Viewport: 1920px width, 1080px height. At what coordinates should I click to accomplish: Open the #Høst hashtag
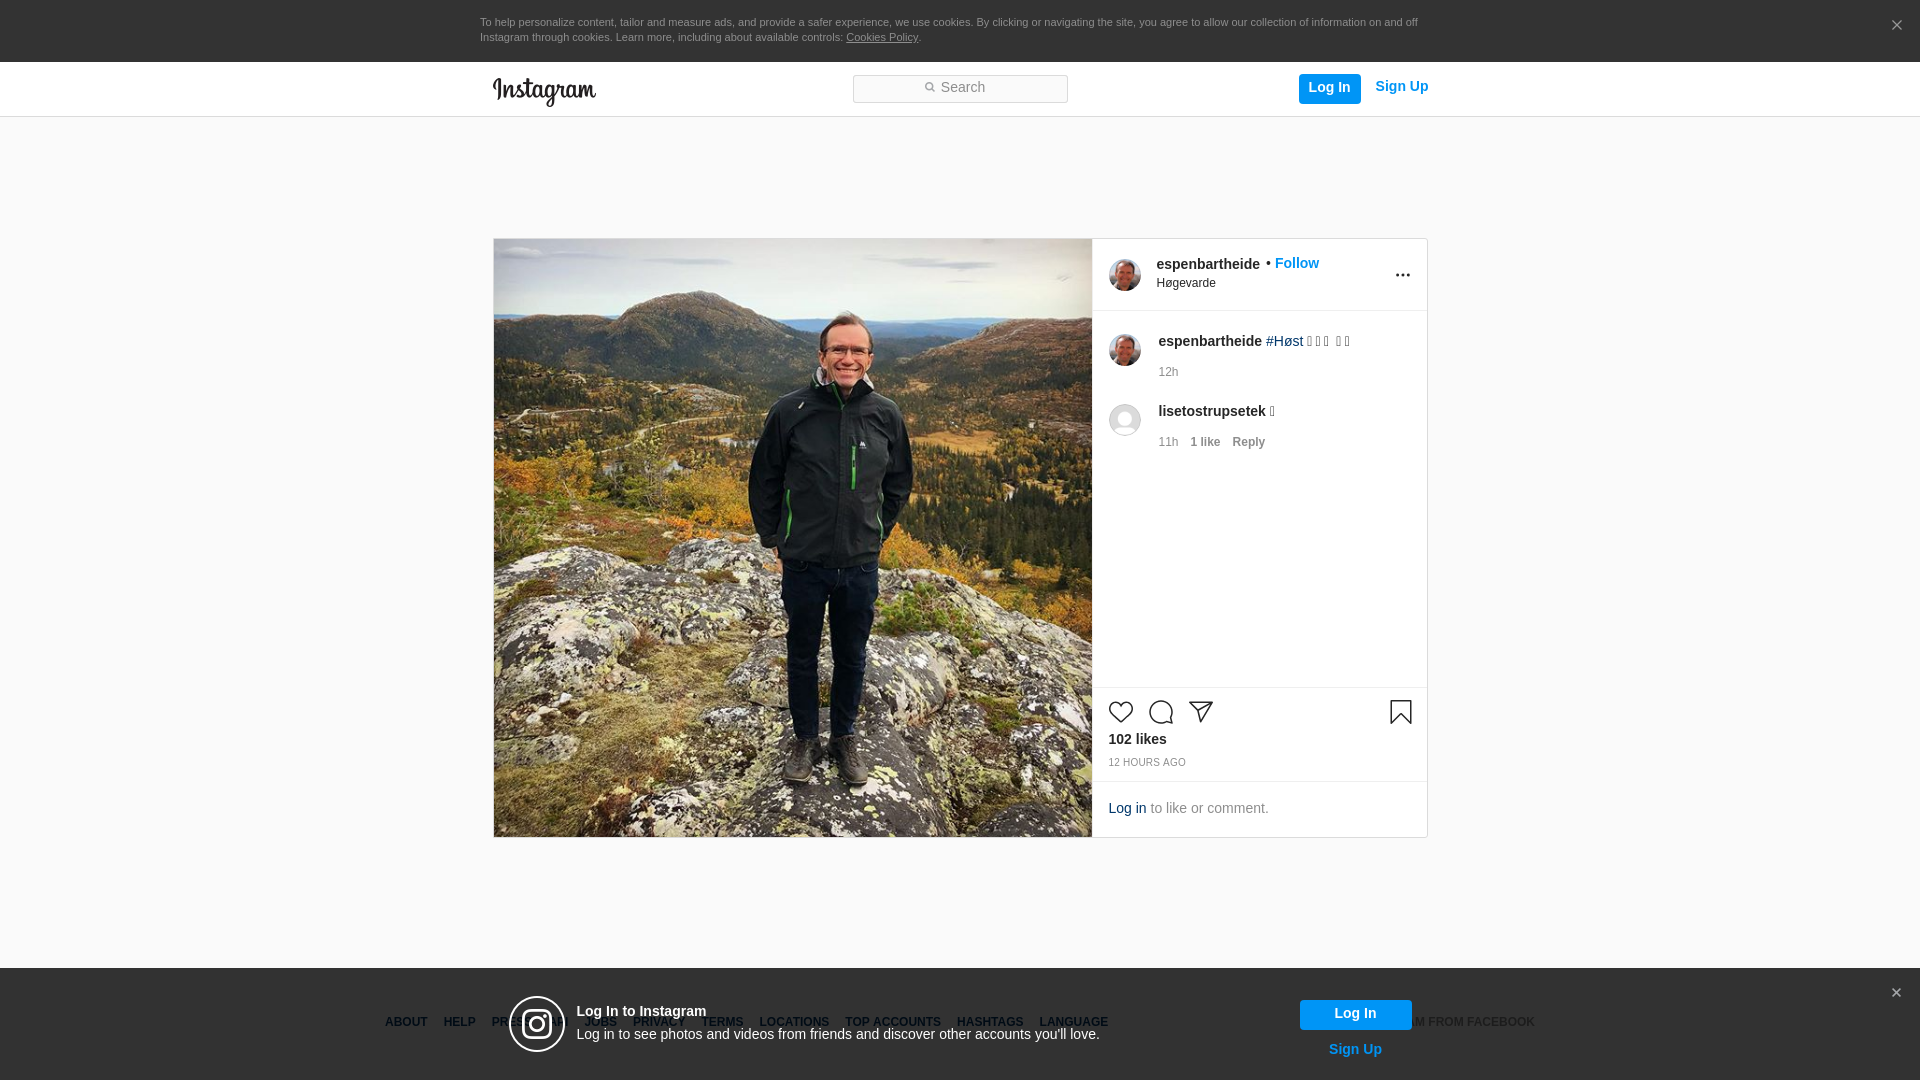(x=1284, y=341)
